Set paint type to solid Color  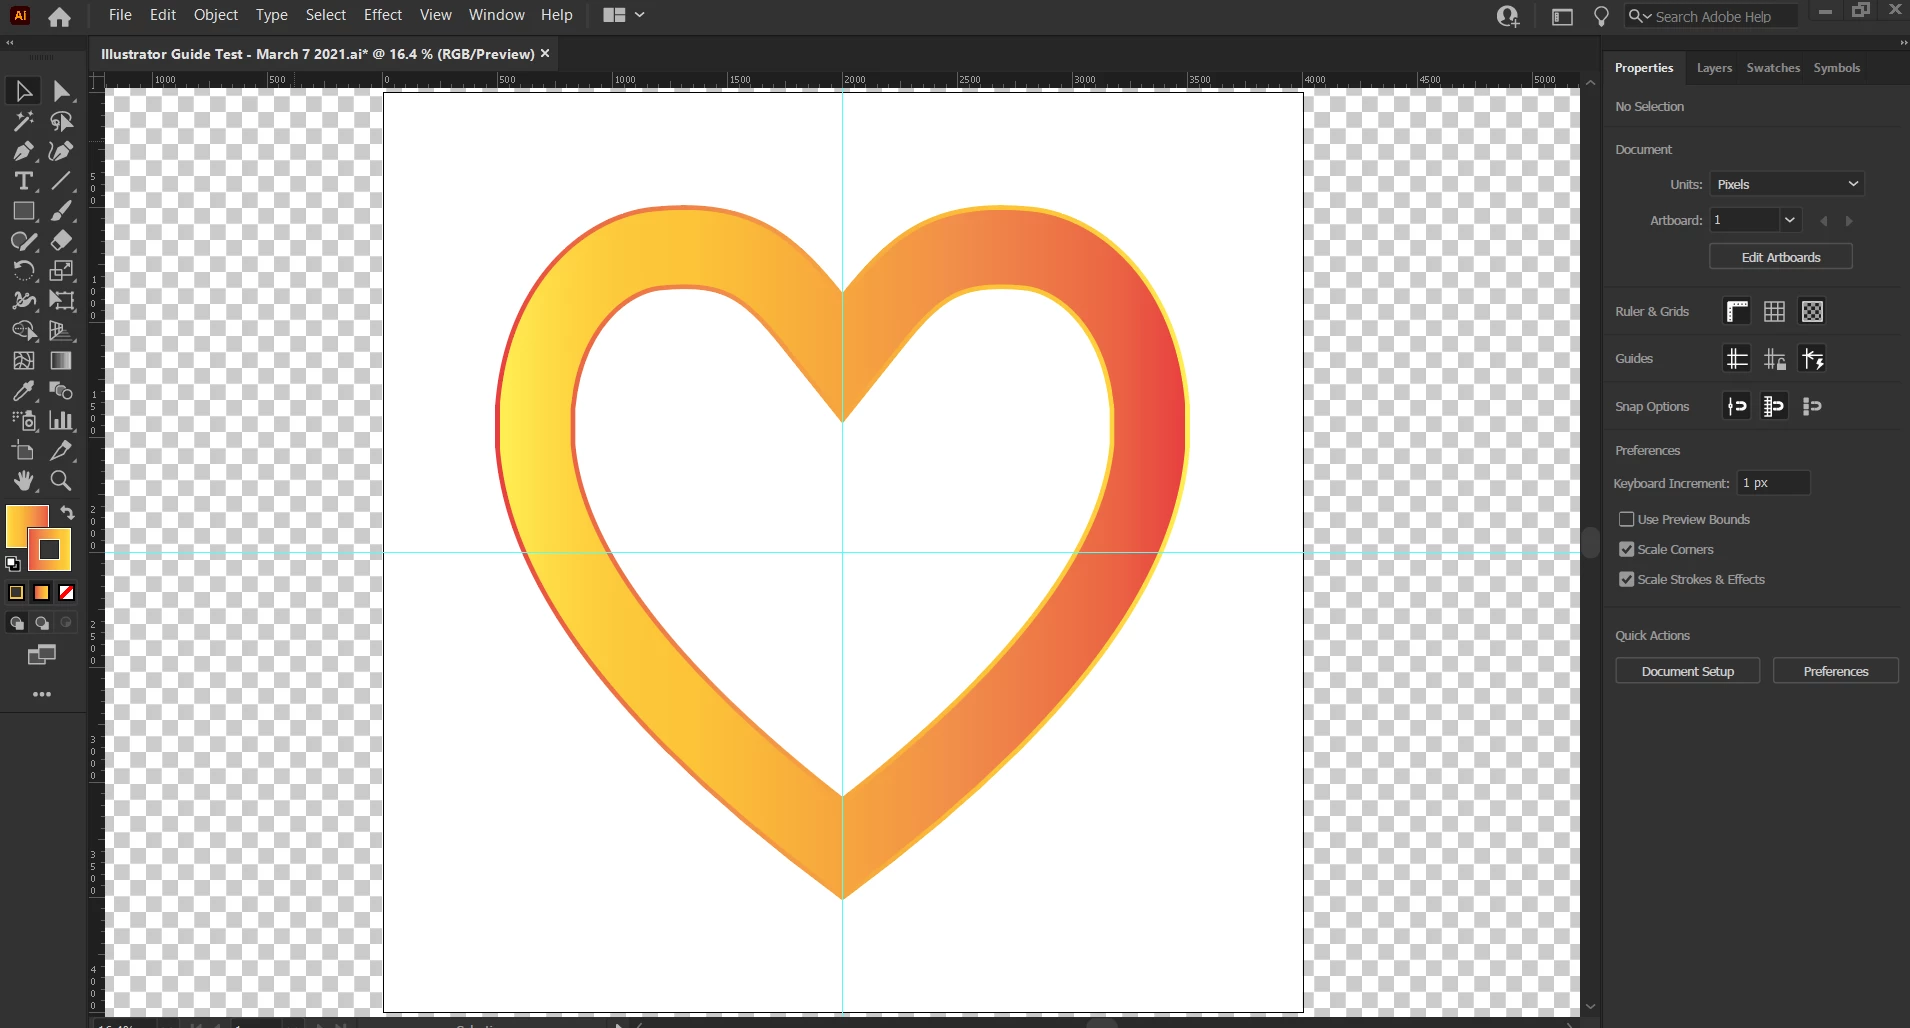point(16,593)
